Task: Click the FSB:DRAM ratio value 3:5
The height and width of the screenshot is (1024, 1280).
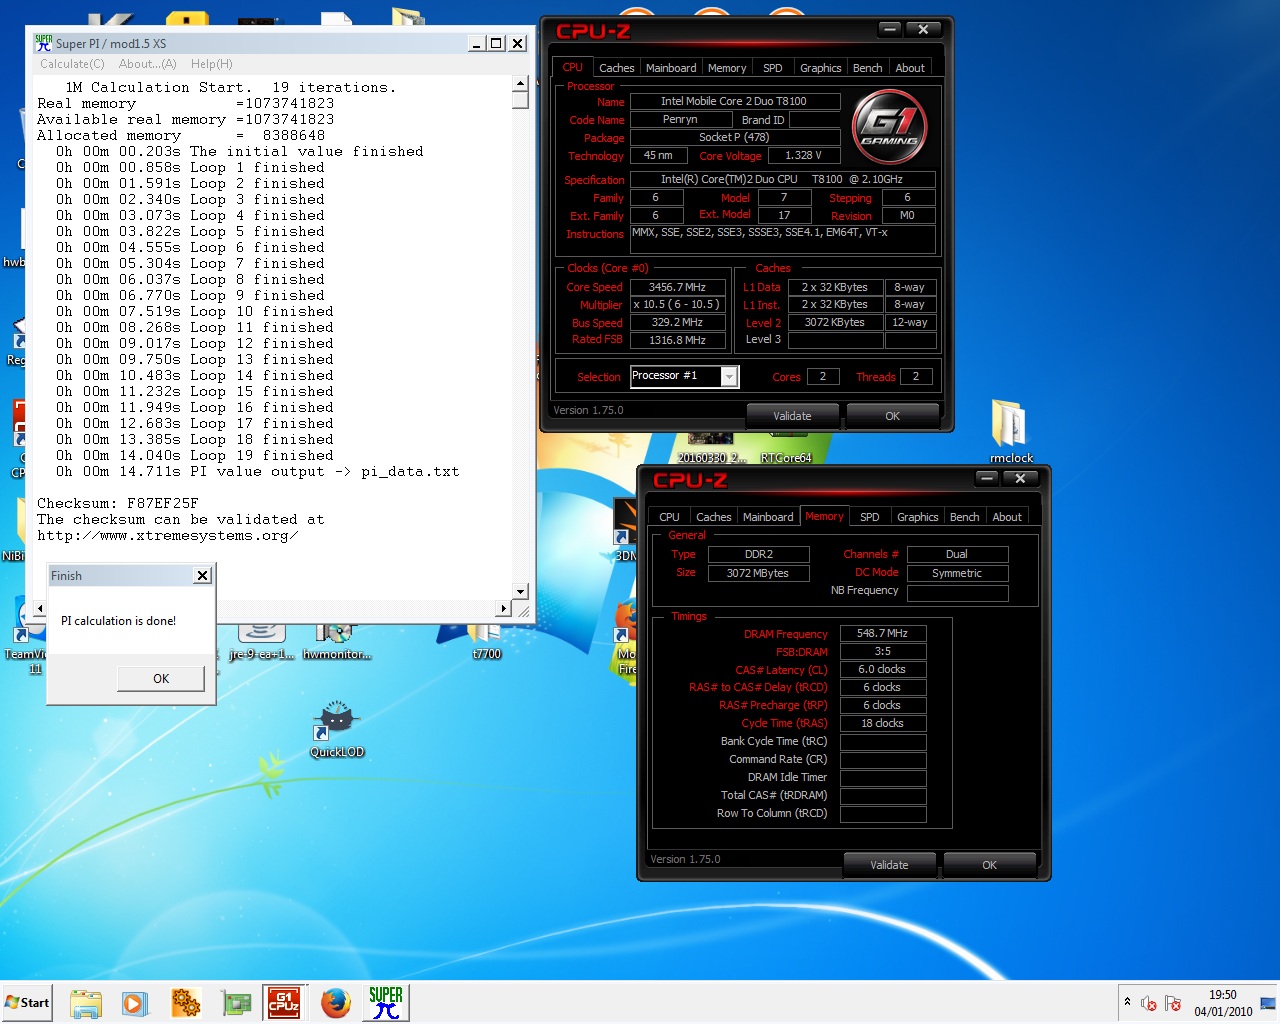Action: pyautogui.click(x=883, y=651)
